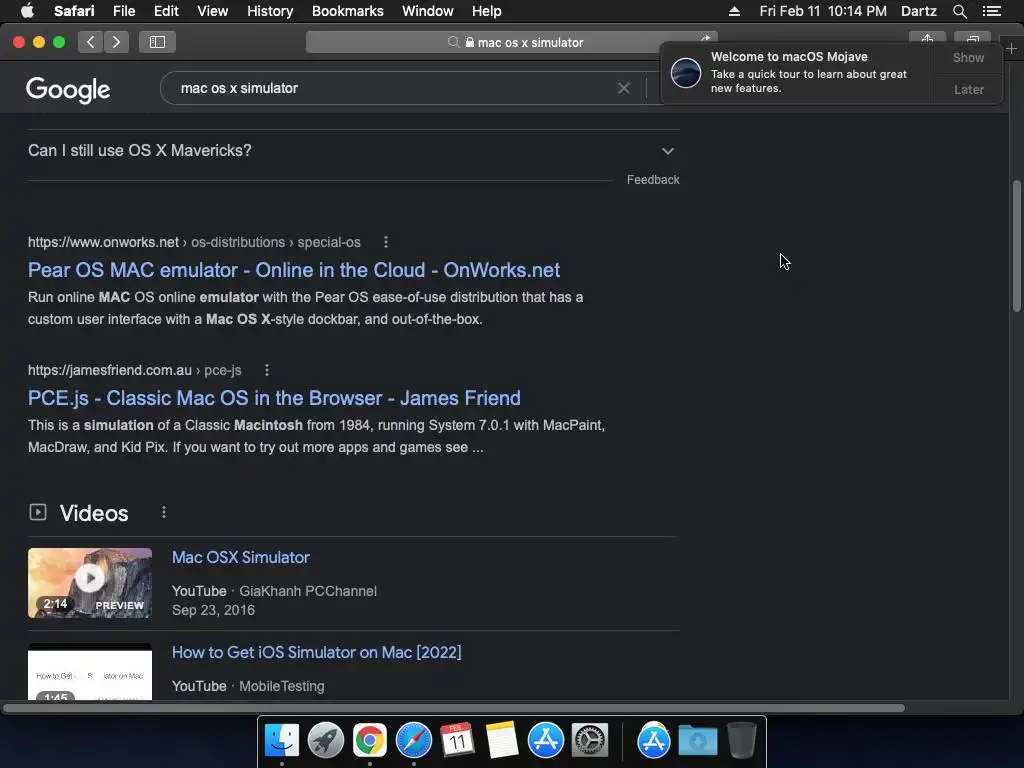Go forward with Safari's forward arrow
1024x768 pixels.
tap(116, 42)
